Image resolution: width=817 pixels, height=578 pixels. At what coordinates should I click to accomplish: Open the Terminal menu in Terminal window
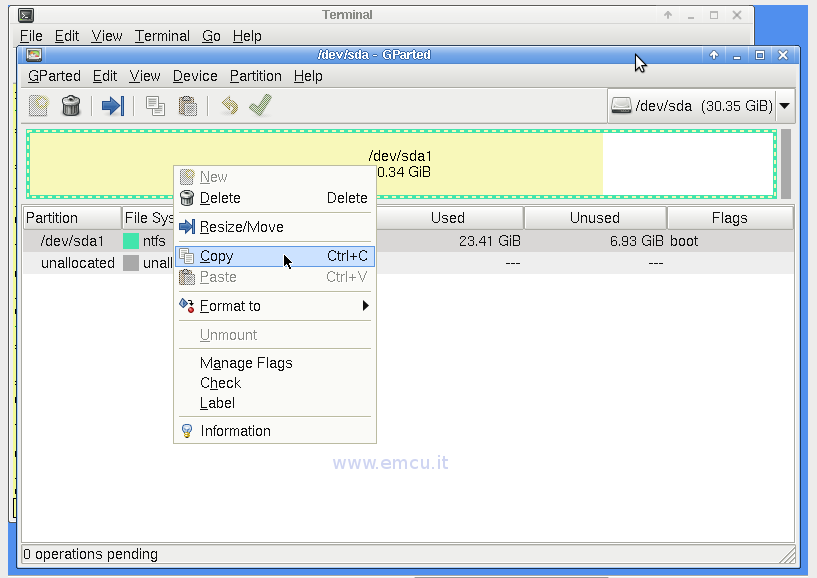click(162, 36)
